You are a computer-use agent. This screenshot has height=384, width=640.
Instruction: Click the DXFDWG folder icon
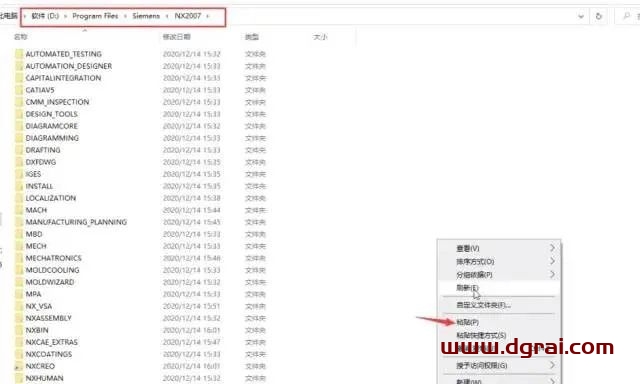click(x=19, y=162)
